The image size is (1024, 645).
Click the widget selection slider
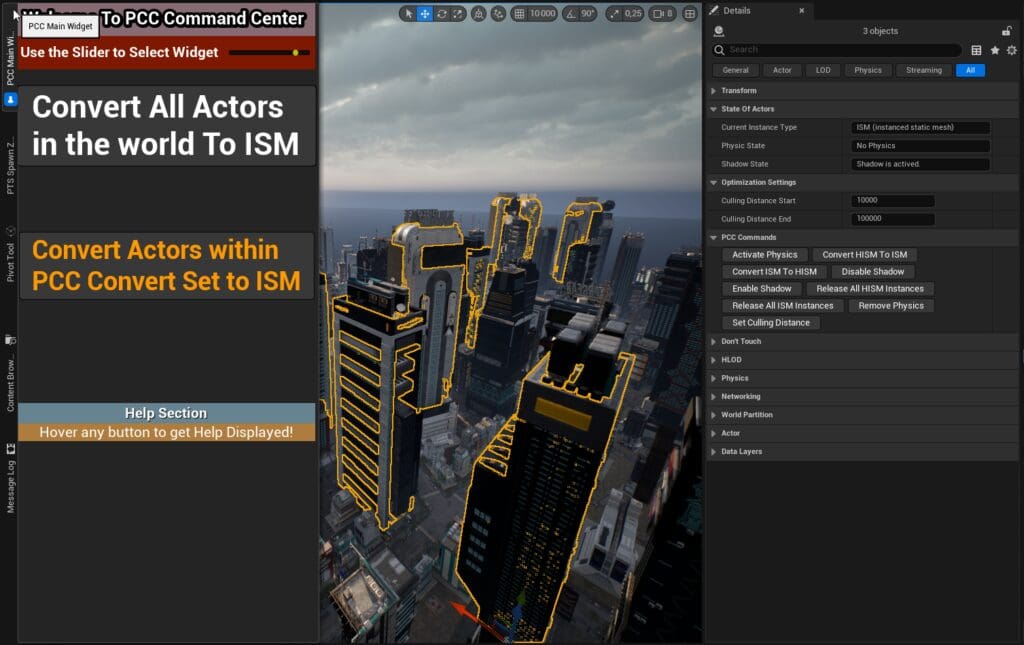coord(269,52)
